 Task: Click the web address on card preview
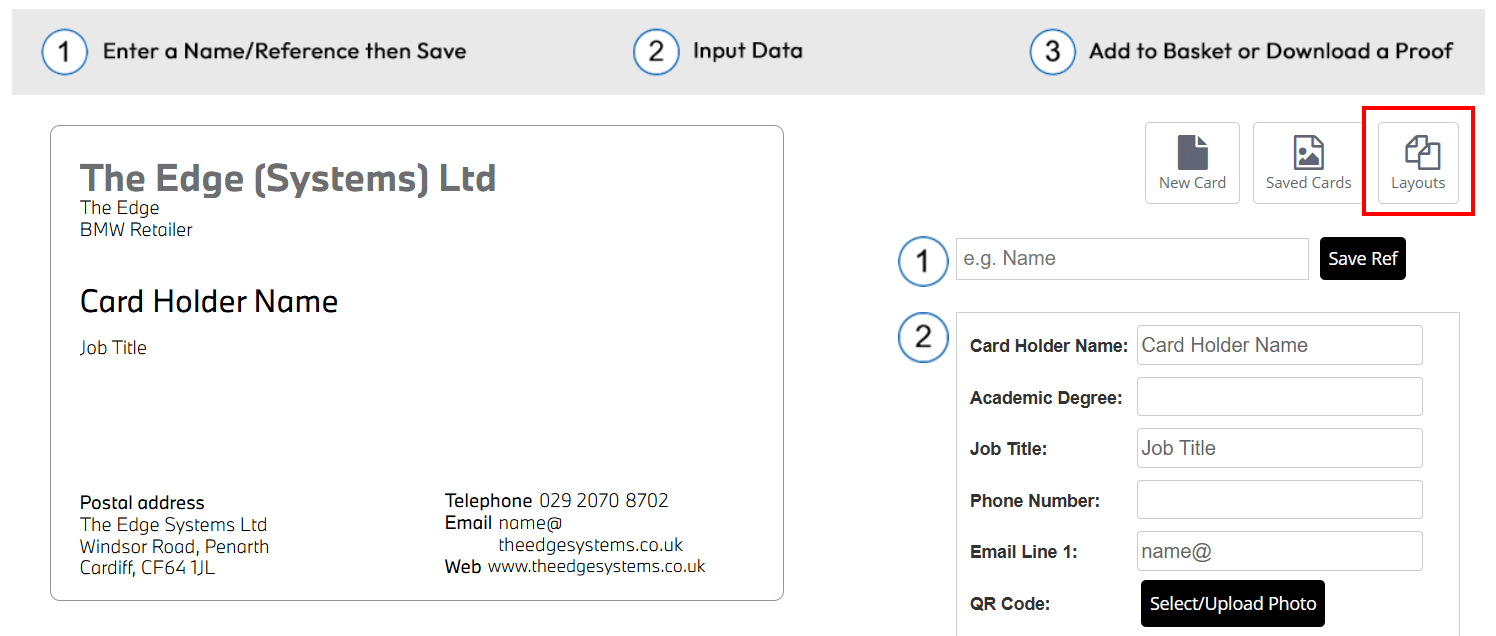596,567
